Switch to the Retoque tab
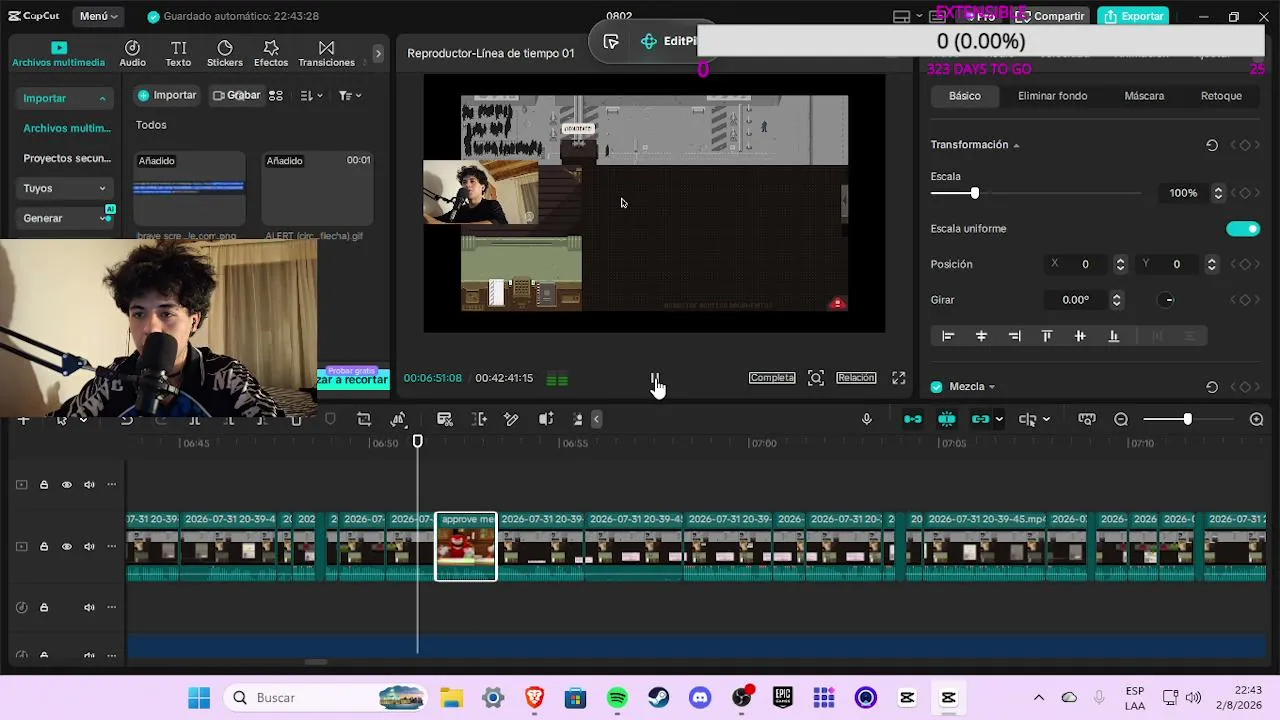This screenshot has height=720, width=1280. [1221, 96]
